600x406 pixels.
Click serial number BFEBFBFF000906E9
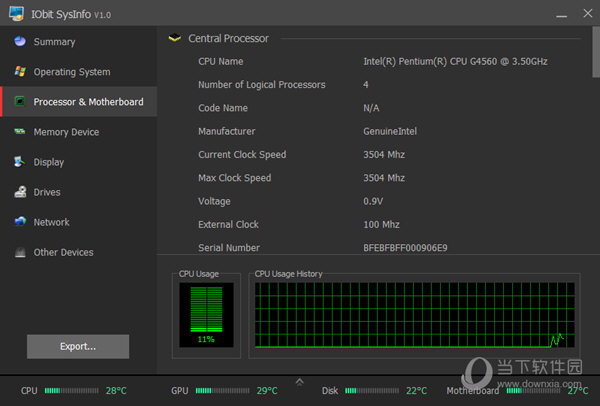[405, 248]
